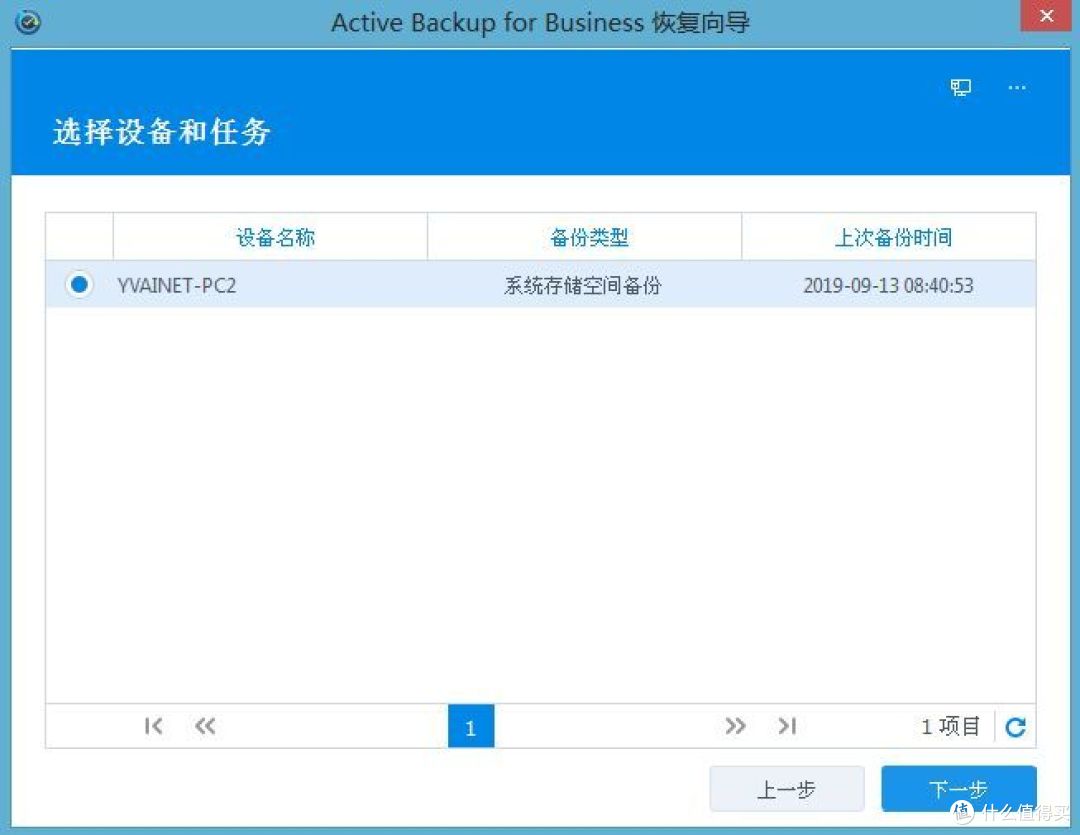Open the ellipsis (...) options menu

[x=1016, y=88]
